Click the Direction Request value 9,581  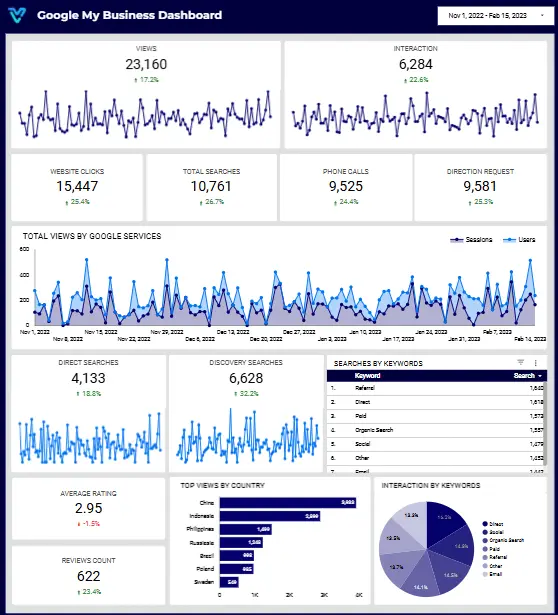480,186
